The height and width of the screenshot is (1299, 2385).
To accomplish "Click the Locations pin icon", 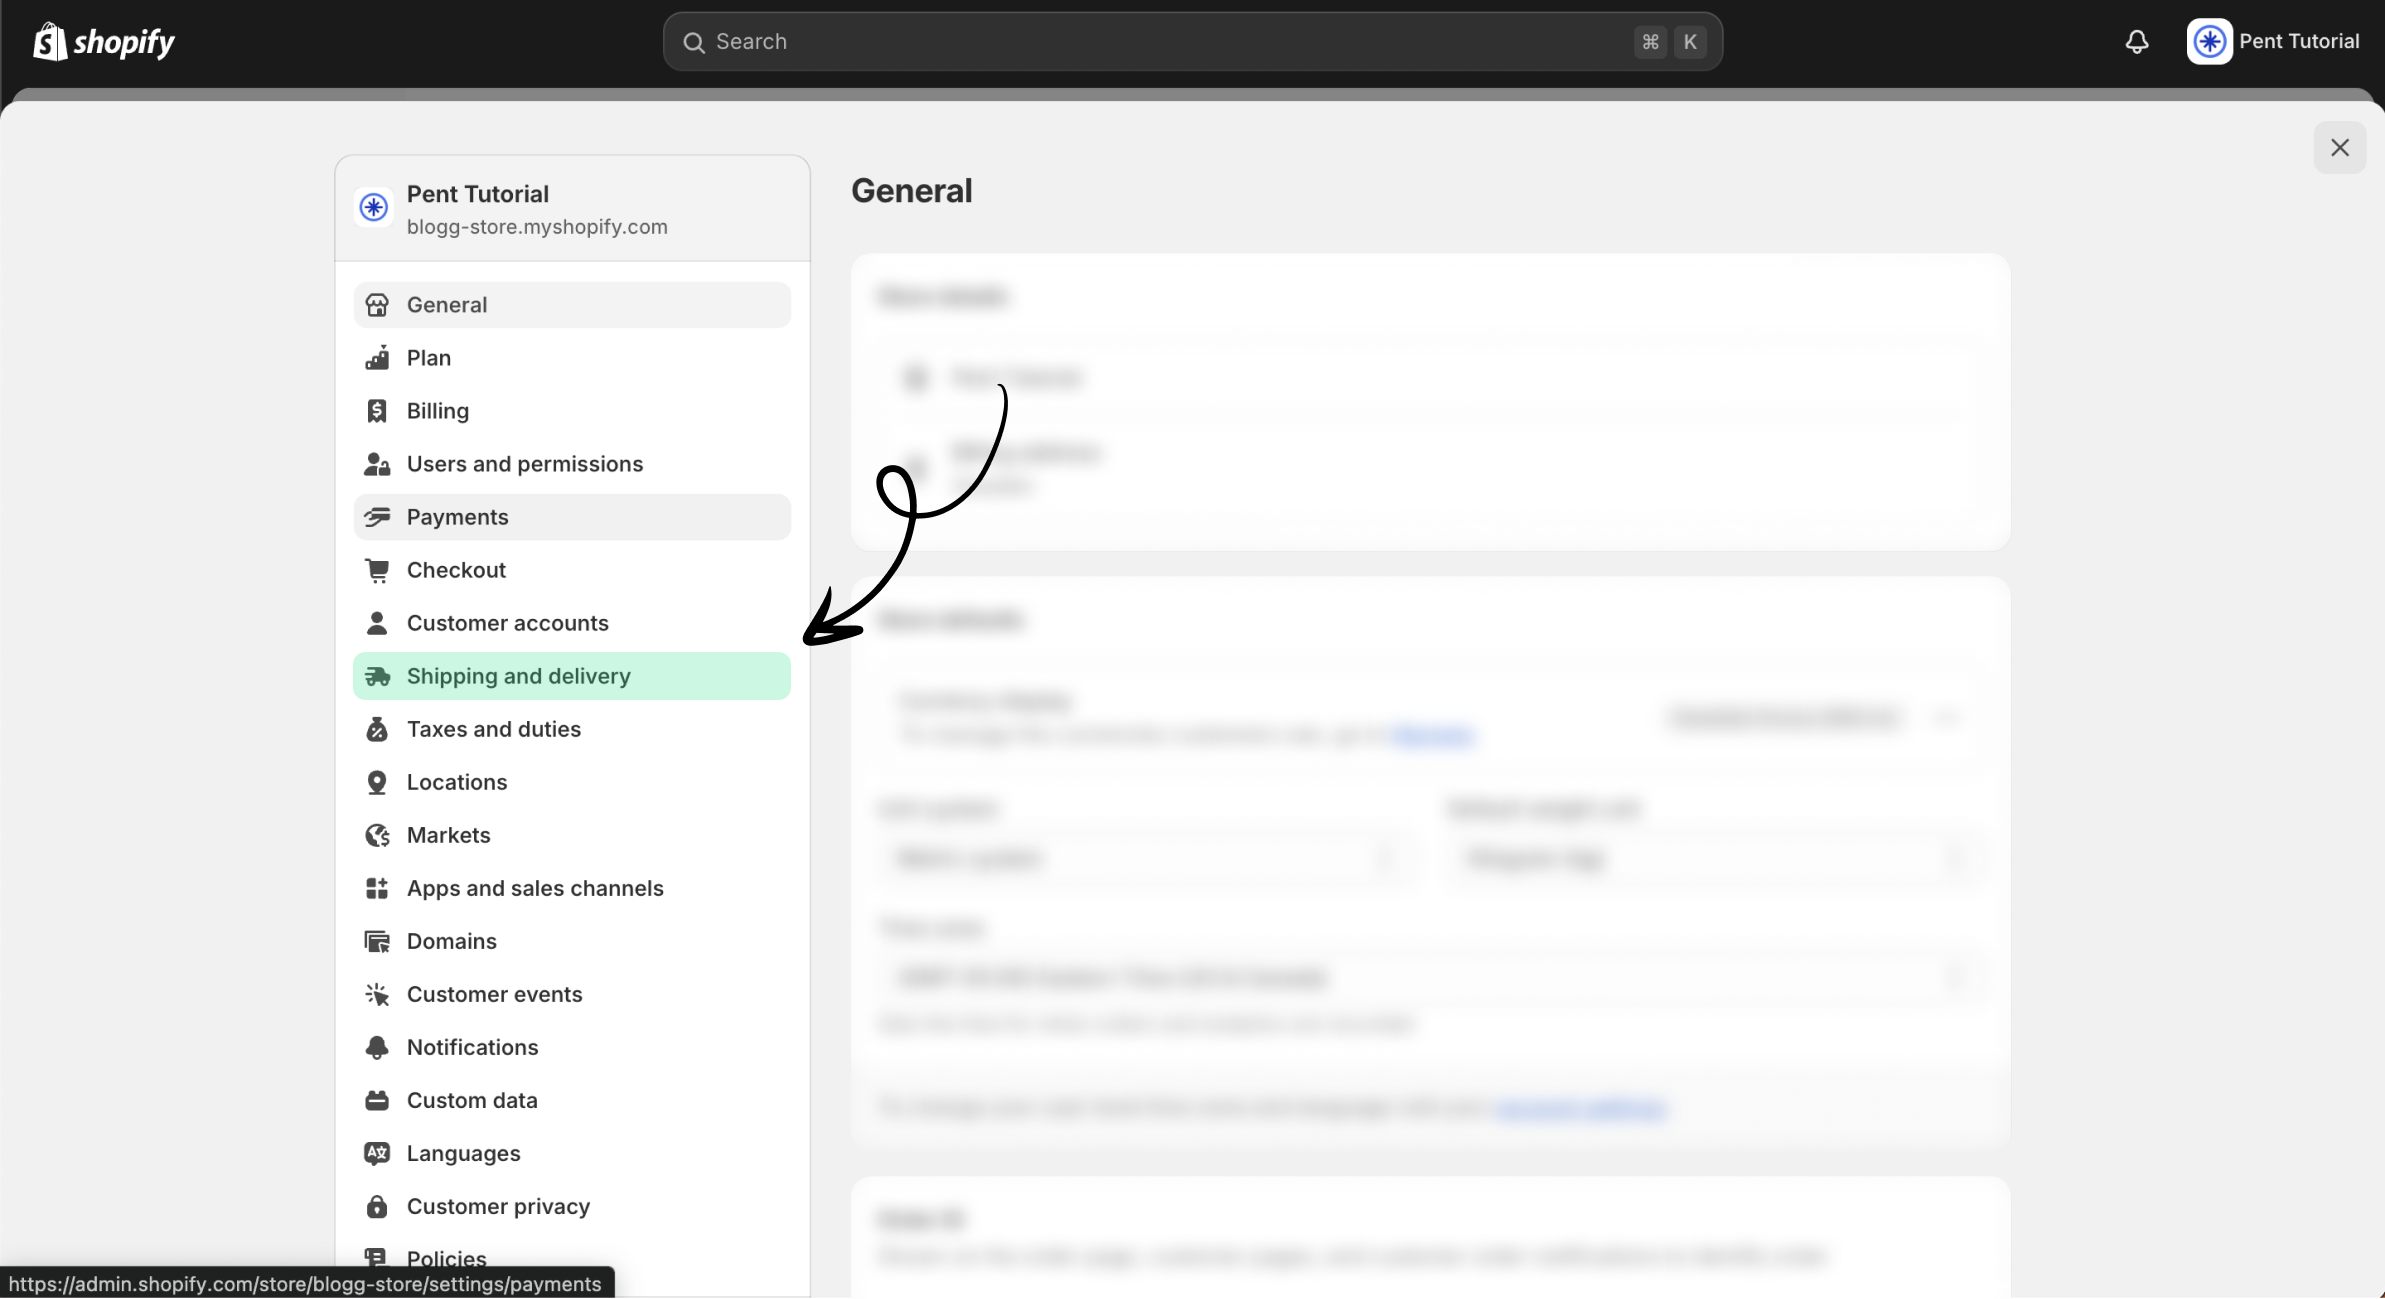I will pyautogui.click(x=377, y=782).
